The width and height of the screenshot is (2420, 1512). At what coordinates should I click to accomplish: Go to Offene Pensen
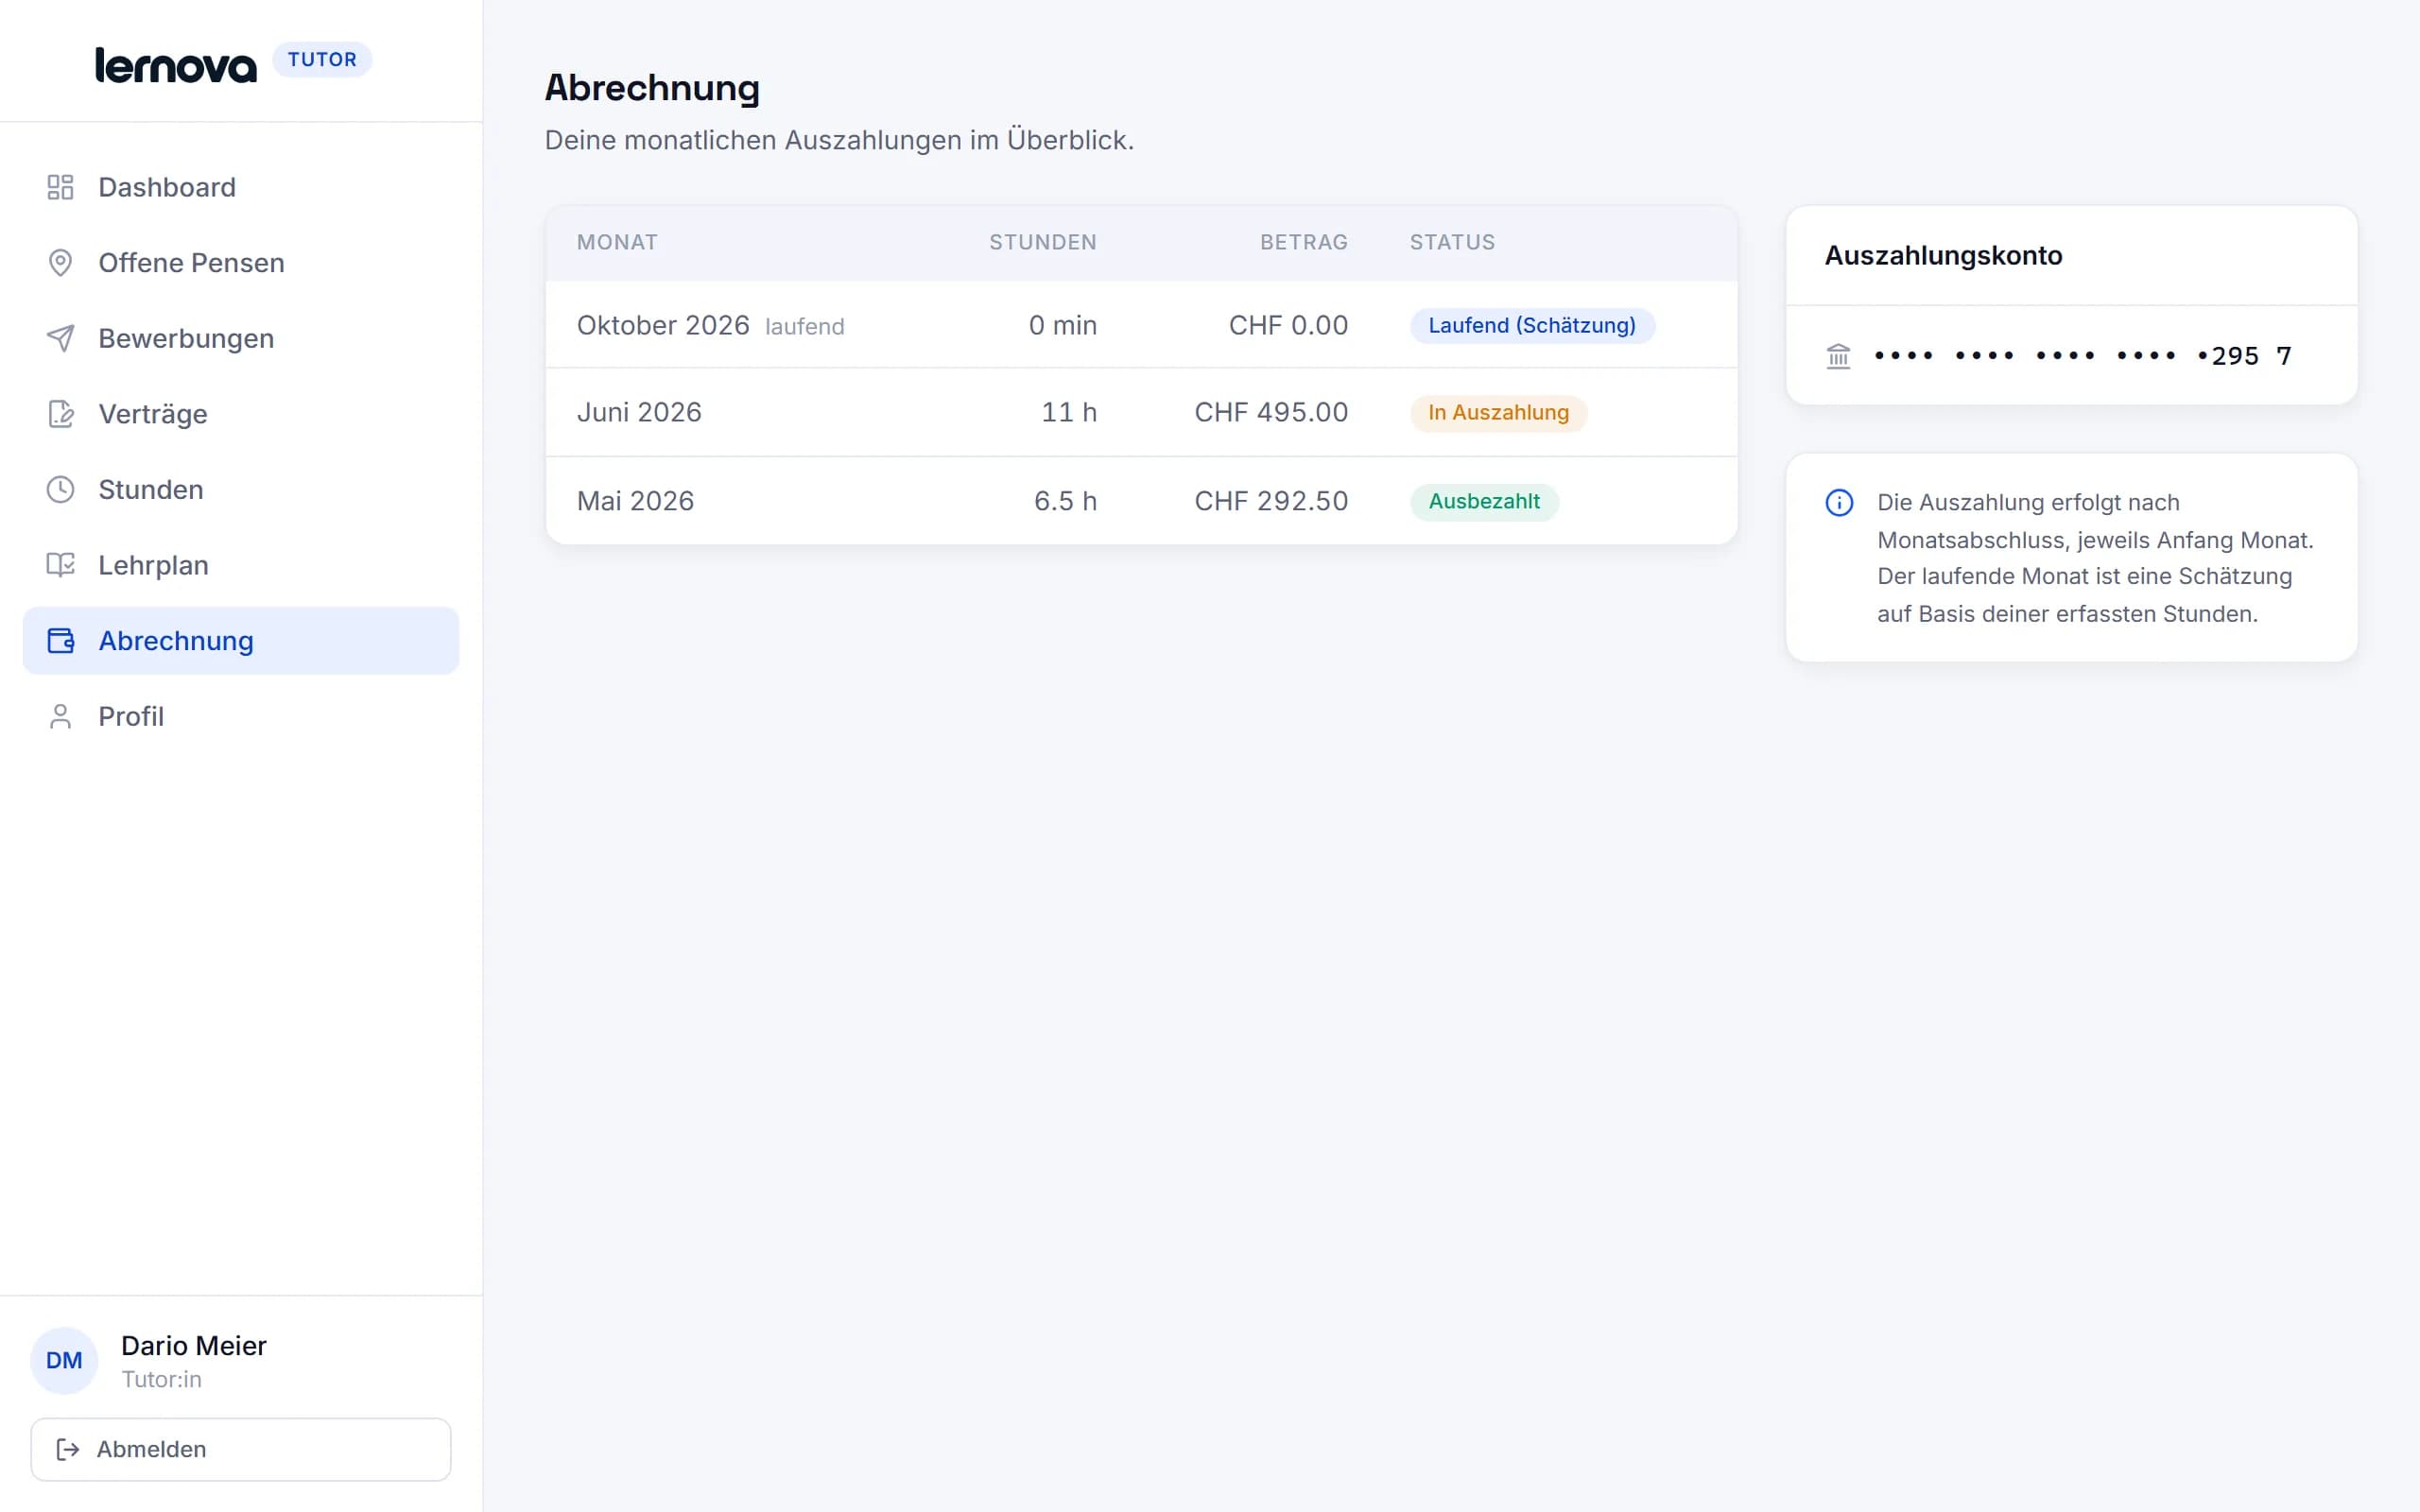(x=241, y=263)
